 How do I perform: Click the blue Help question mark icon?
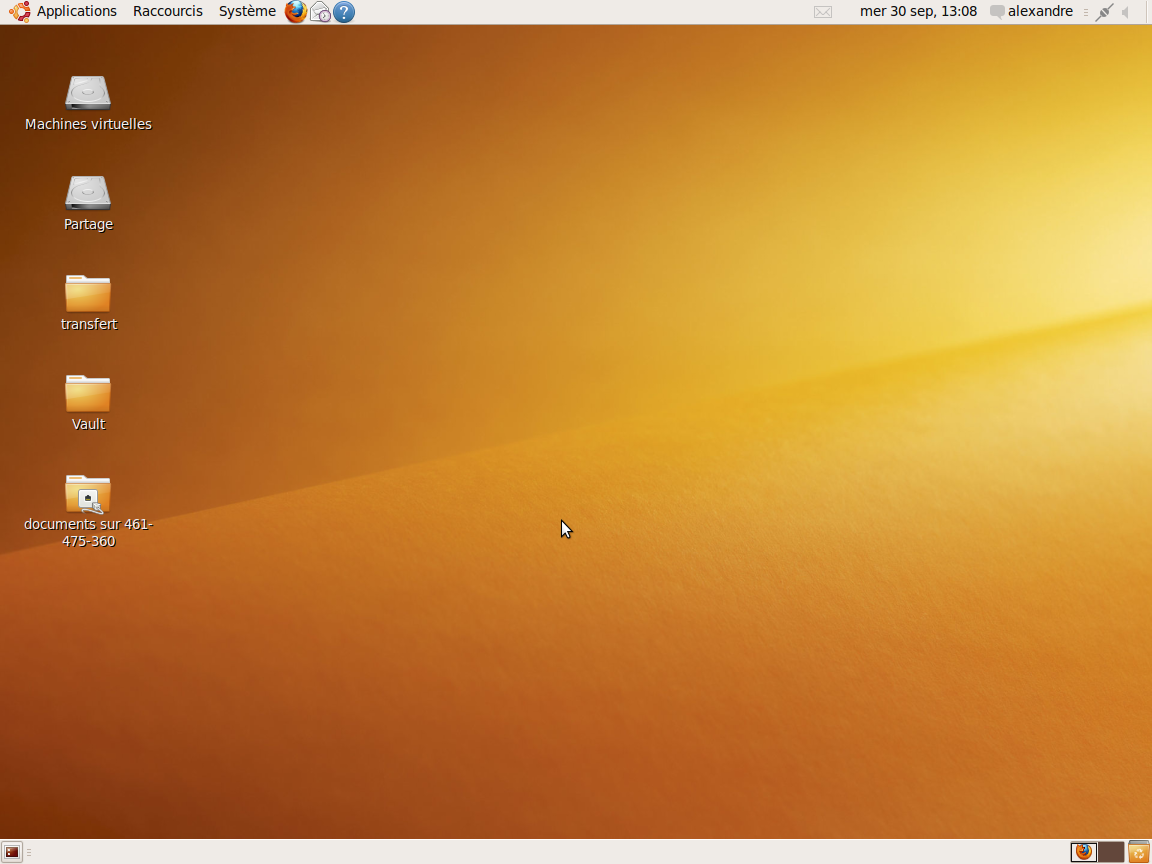[344, 12]
